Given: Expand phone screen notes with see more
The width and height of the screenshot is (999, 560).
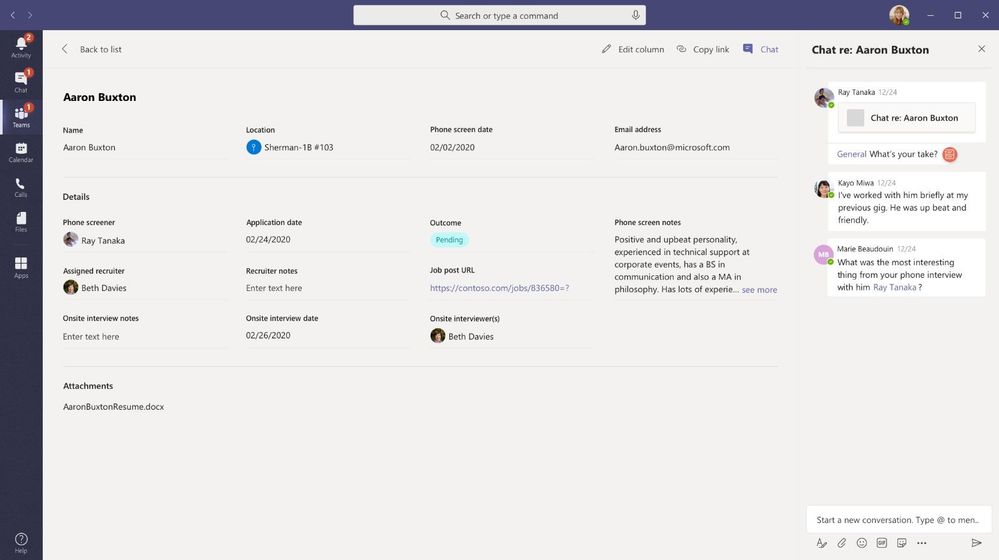Looking at the screenshot, I should click(x=759, y=290).
